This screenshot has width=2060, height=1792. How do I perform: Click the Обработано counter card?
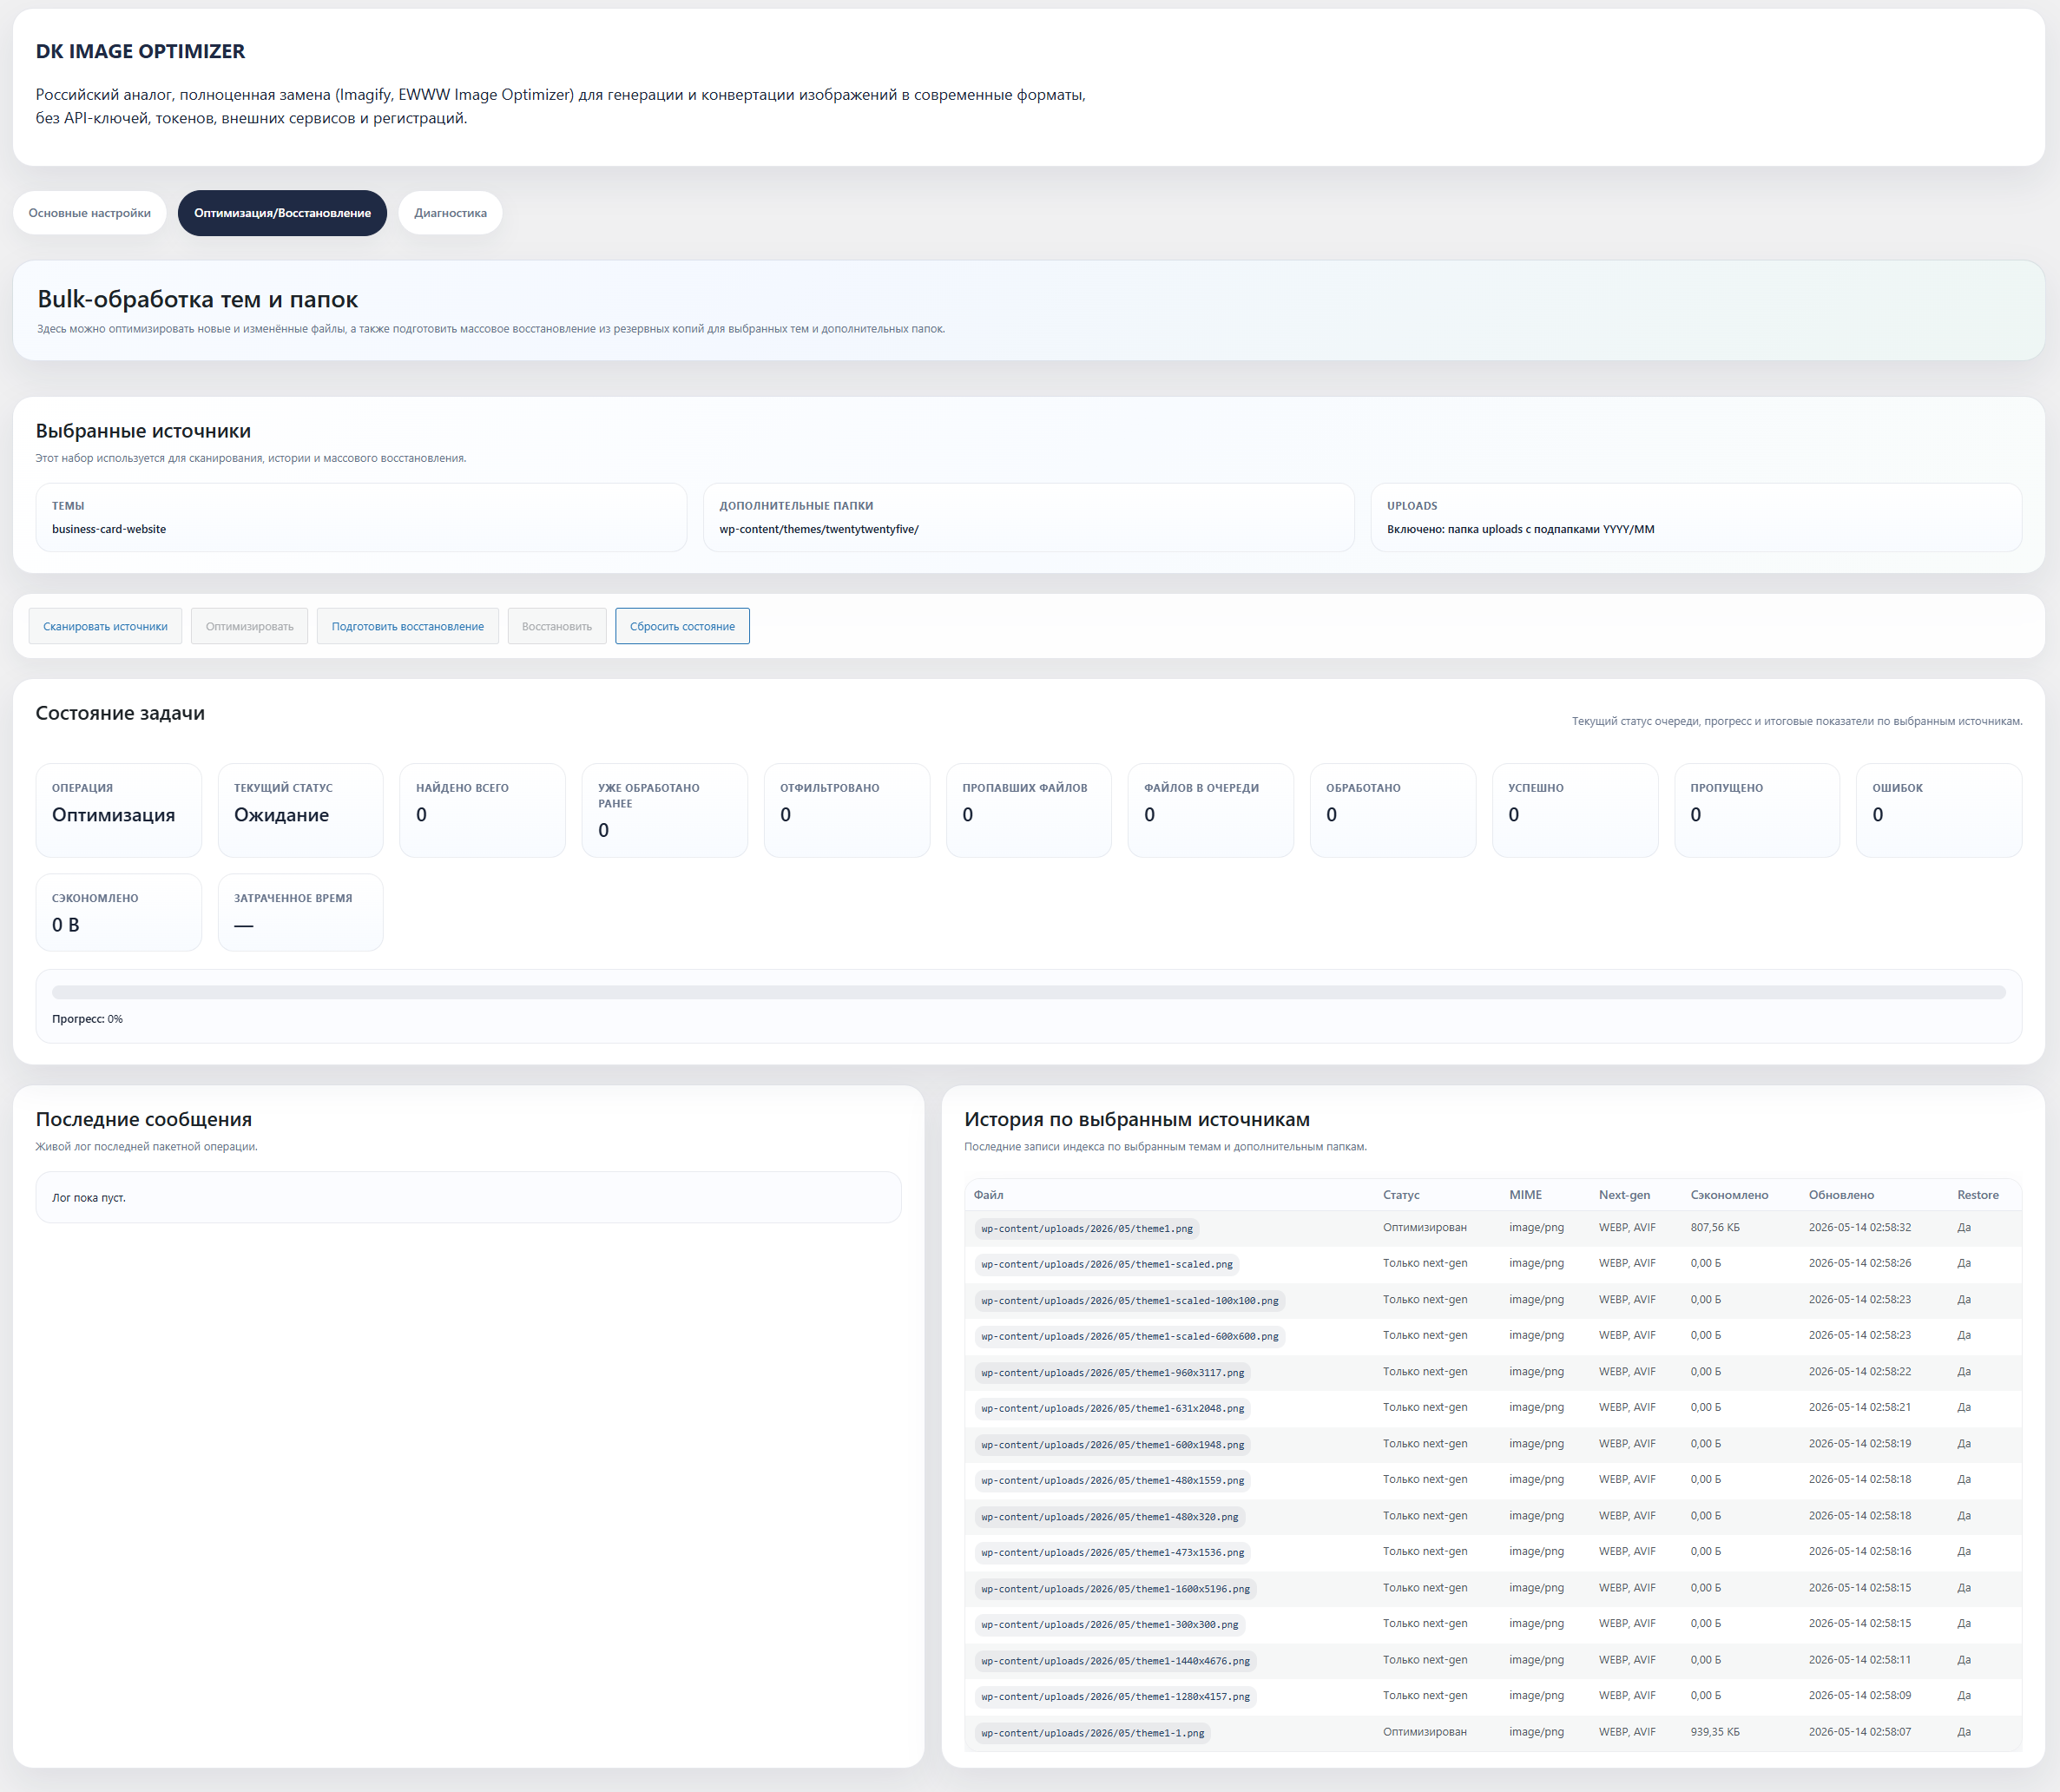[1392, 810]
